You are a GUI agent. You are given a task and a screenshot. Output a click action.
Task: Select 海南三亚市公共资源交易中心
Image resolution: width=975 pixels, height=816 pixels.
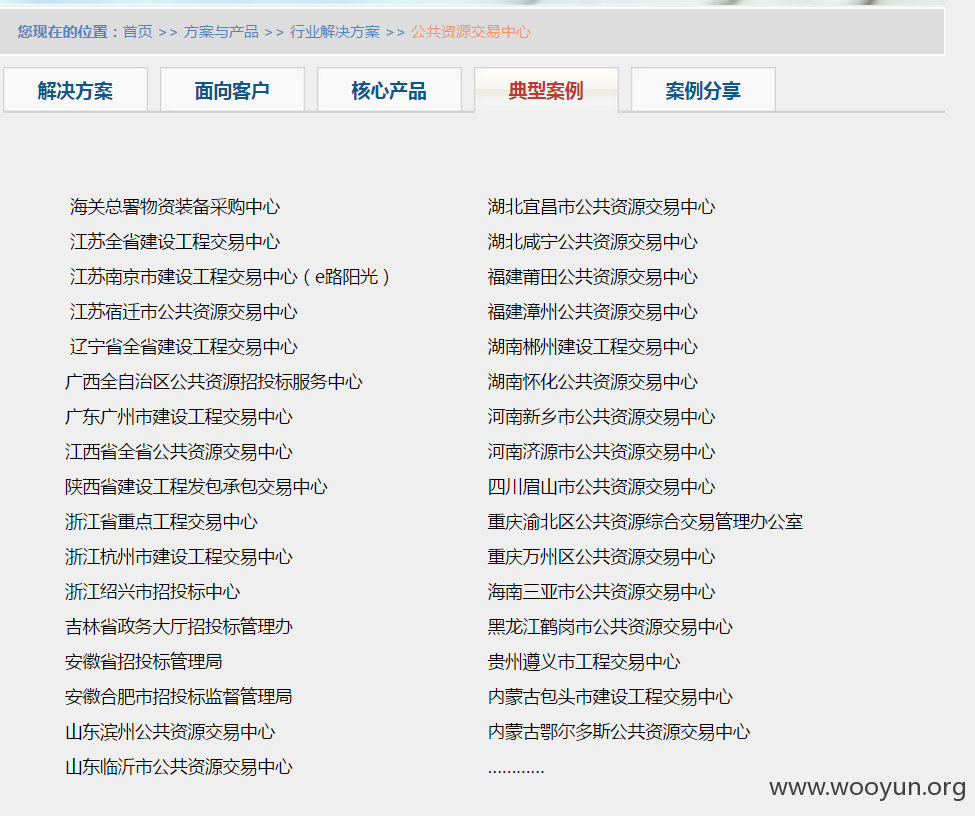[x=601, y=591]
